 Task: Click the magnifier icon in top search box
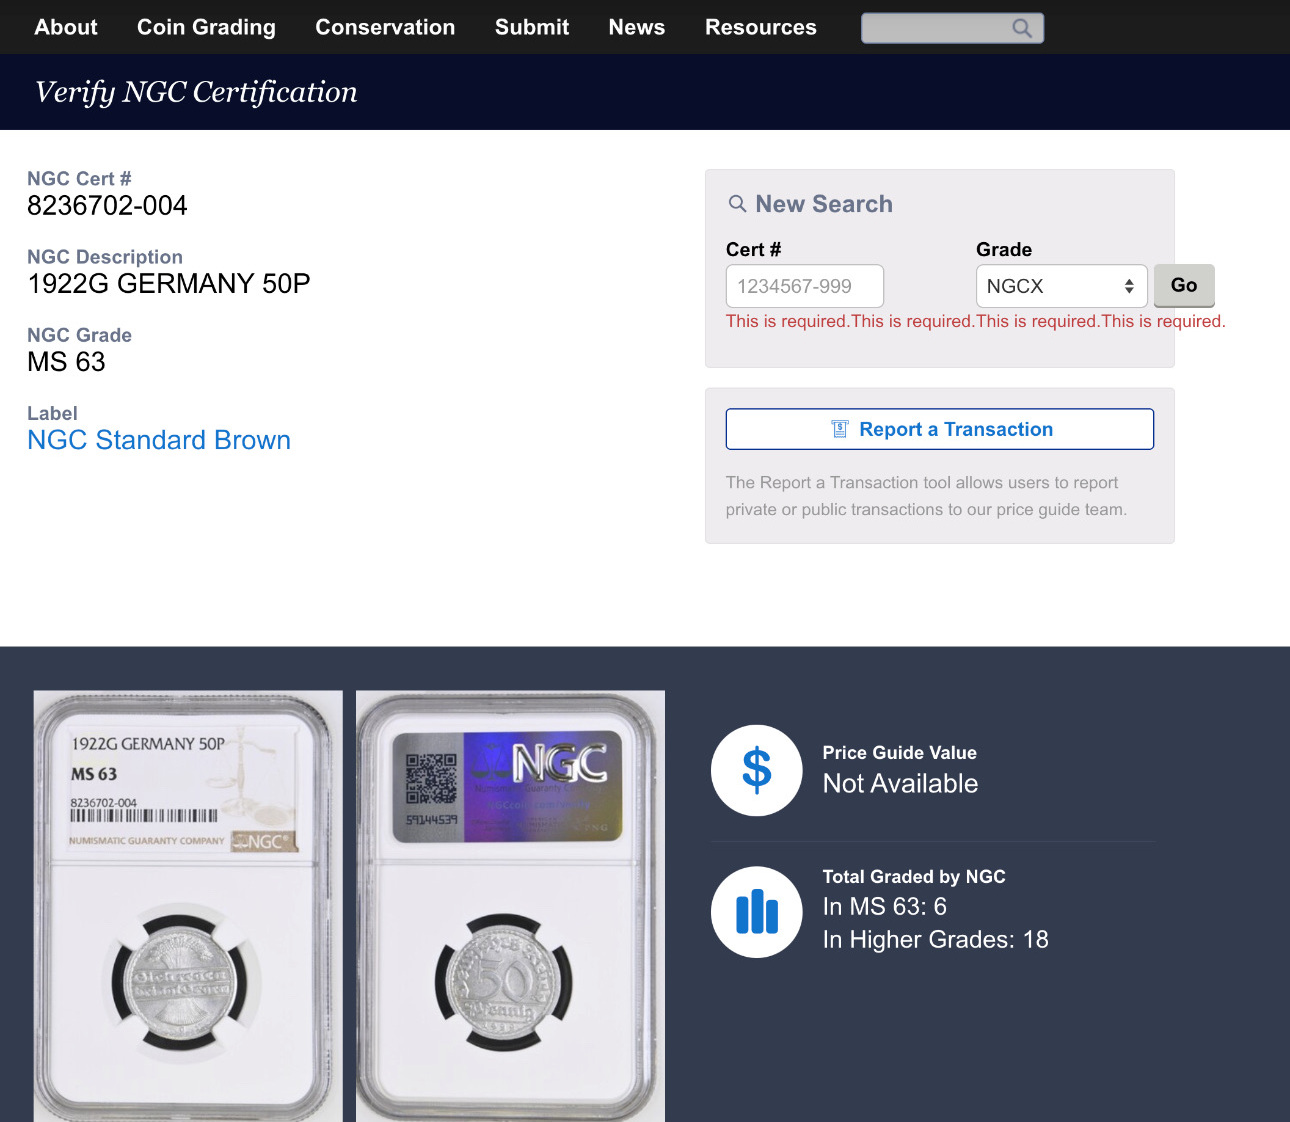tap(1021, 28)
